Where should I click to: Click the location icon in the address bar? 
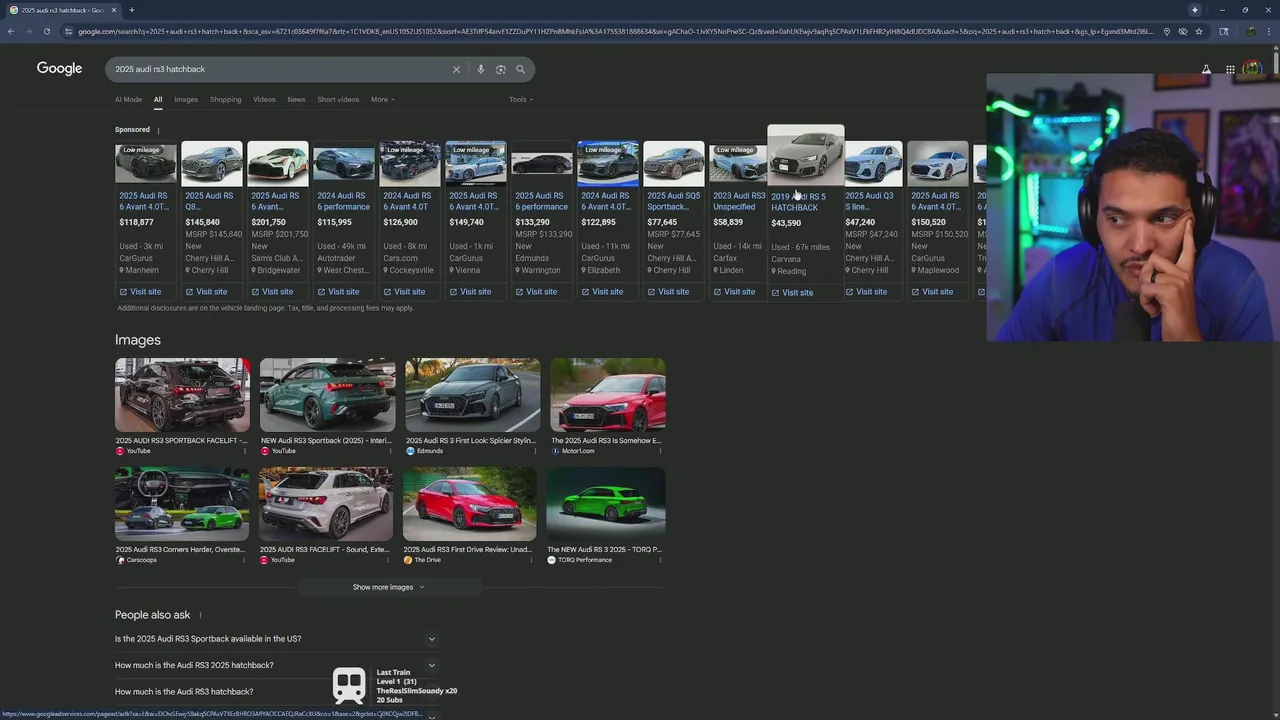click(1167, 31)
